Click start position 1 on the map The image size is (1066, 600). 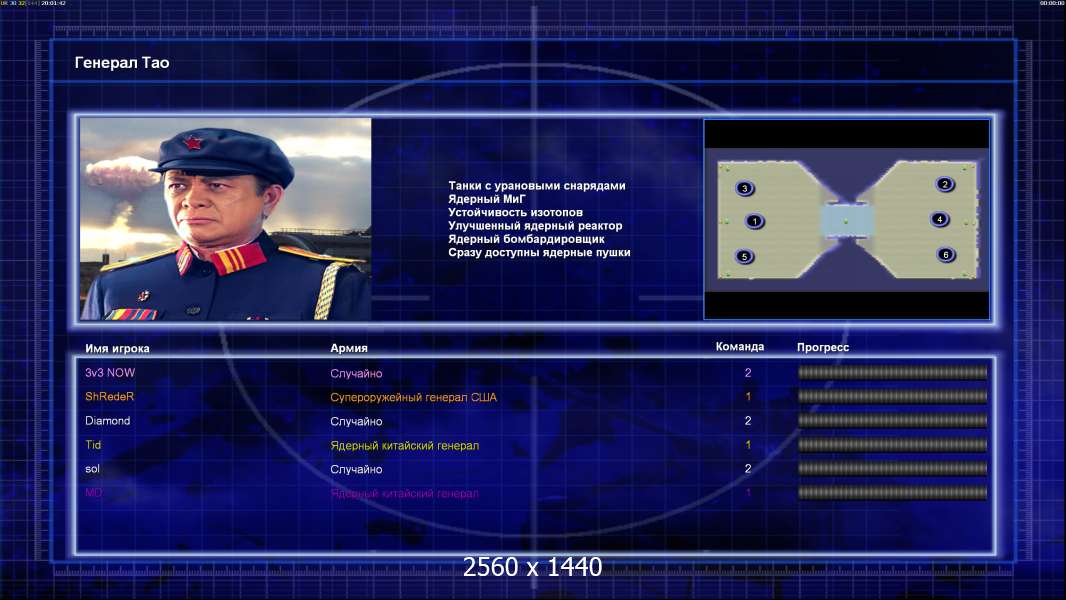pos(754,221)
